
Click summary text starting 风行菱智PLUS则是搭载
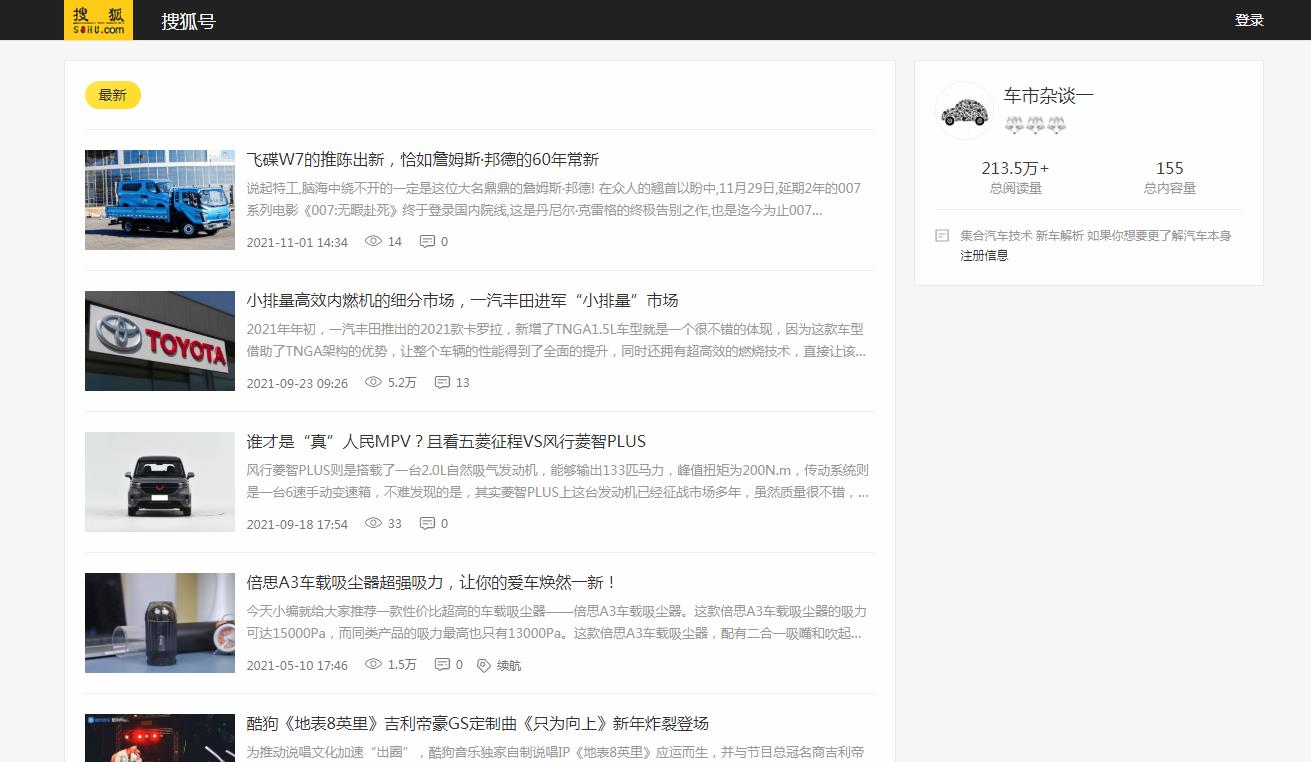pos(558,481)
